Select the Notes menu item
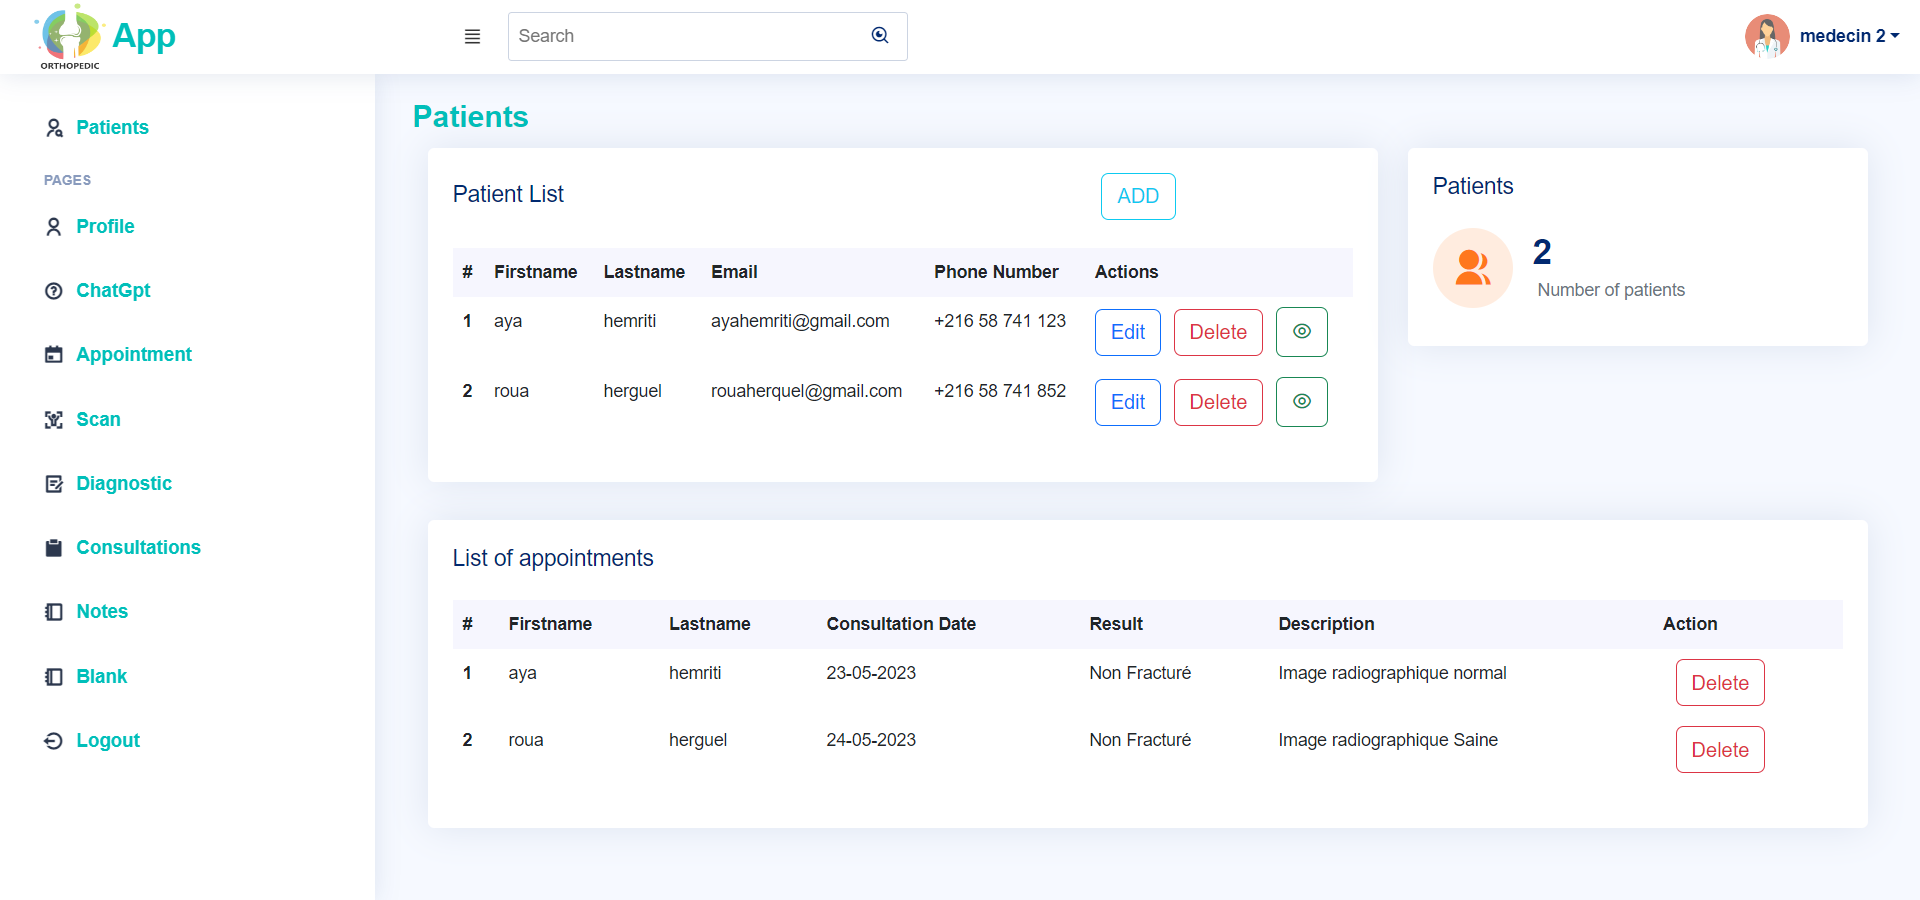The height and width of the screenshot is (900, 1920). [102, 611]
